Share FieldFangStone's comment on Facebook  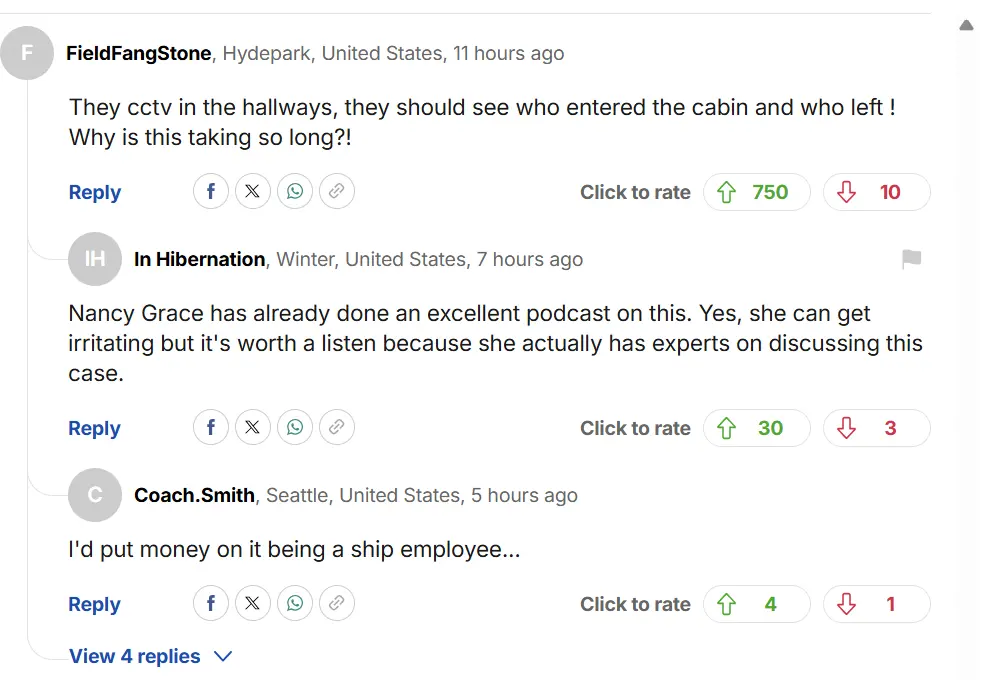coord(211,192)
